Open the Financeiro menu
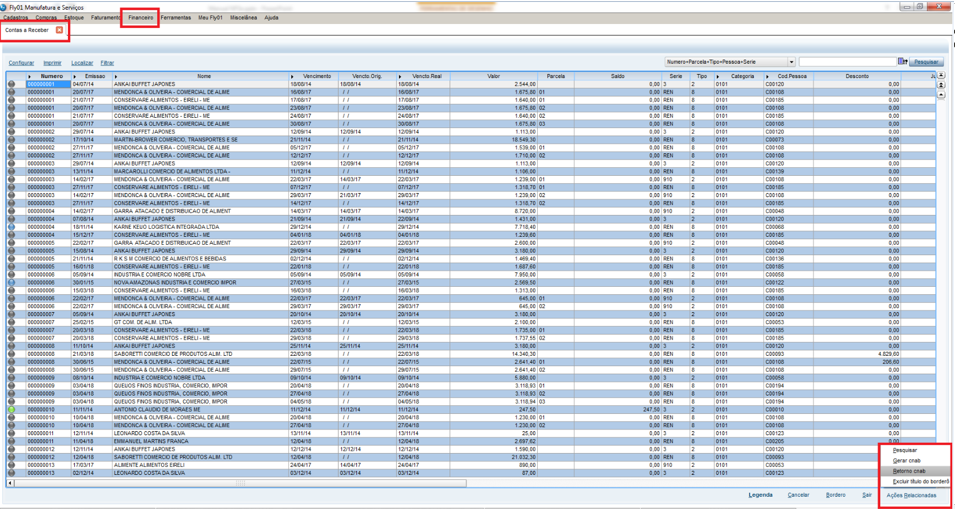 pos(141,18)
